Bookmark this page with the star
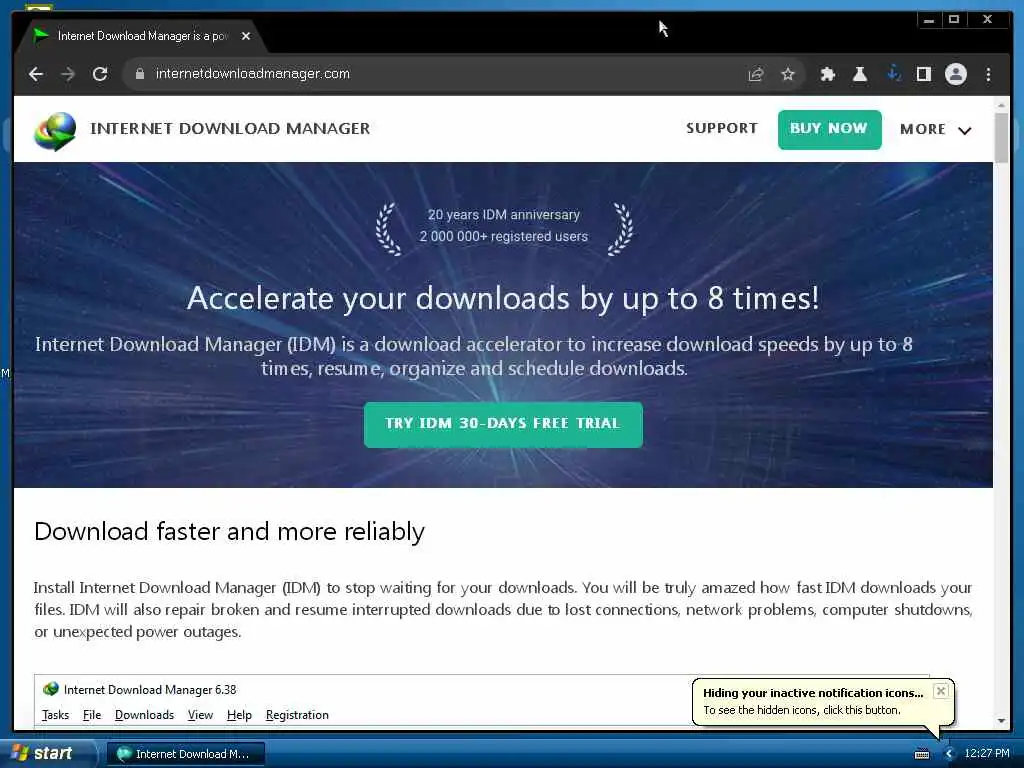The image size is (1024, 768). (x=788, y=74)
